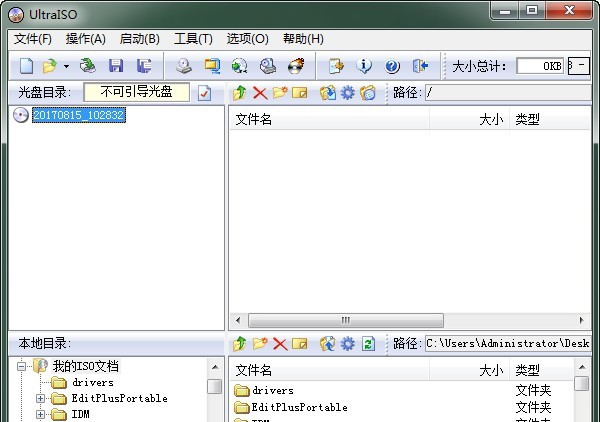This screenshot has width=600, height=422.
Task: Click the Set boot file icon in image pane
Action: pyautogui.click(x=368, y=93)
